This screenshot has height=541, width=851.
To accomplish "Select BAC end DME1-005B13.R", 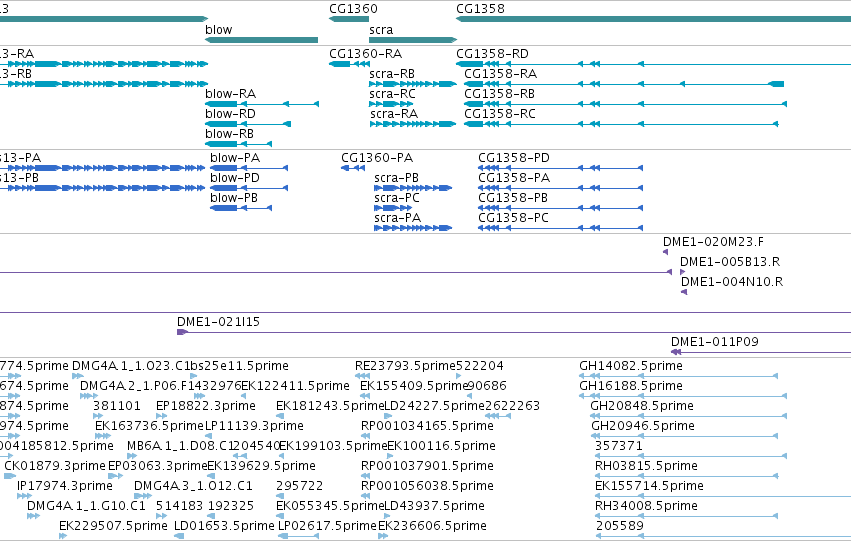I will pyautogui.click(x=730, y=262).
